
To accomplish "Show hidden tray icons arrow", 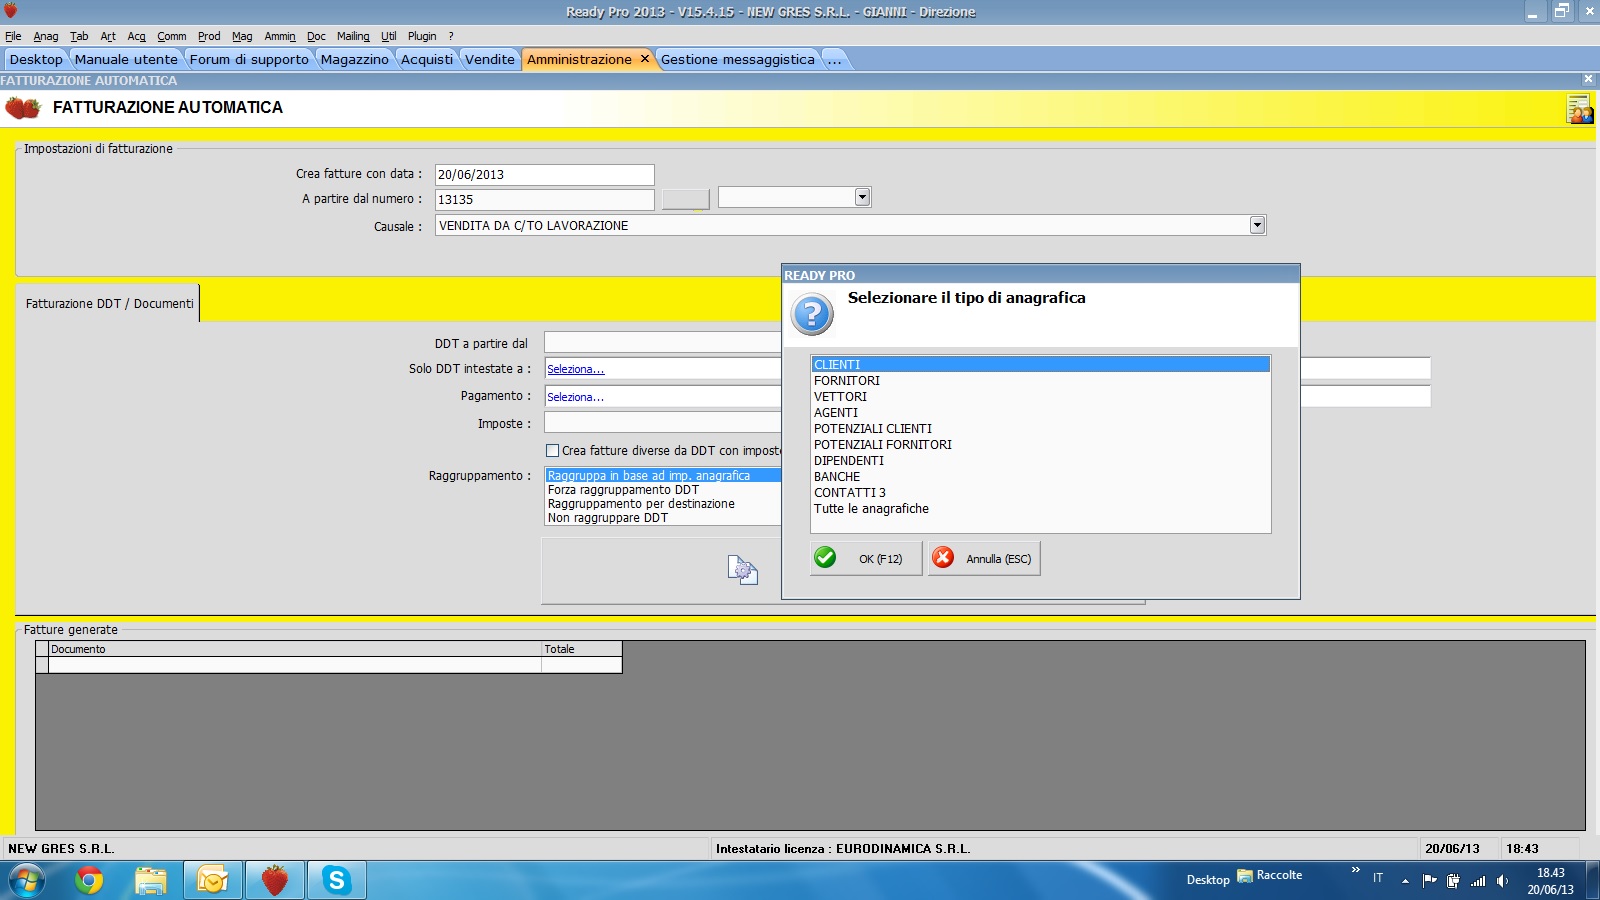I will tap(1405, 881).
